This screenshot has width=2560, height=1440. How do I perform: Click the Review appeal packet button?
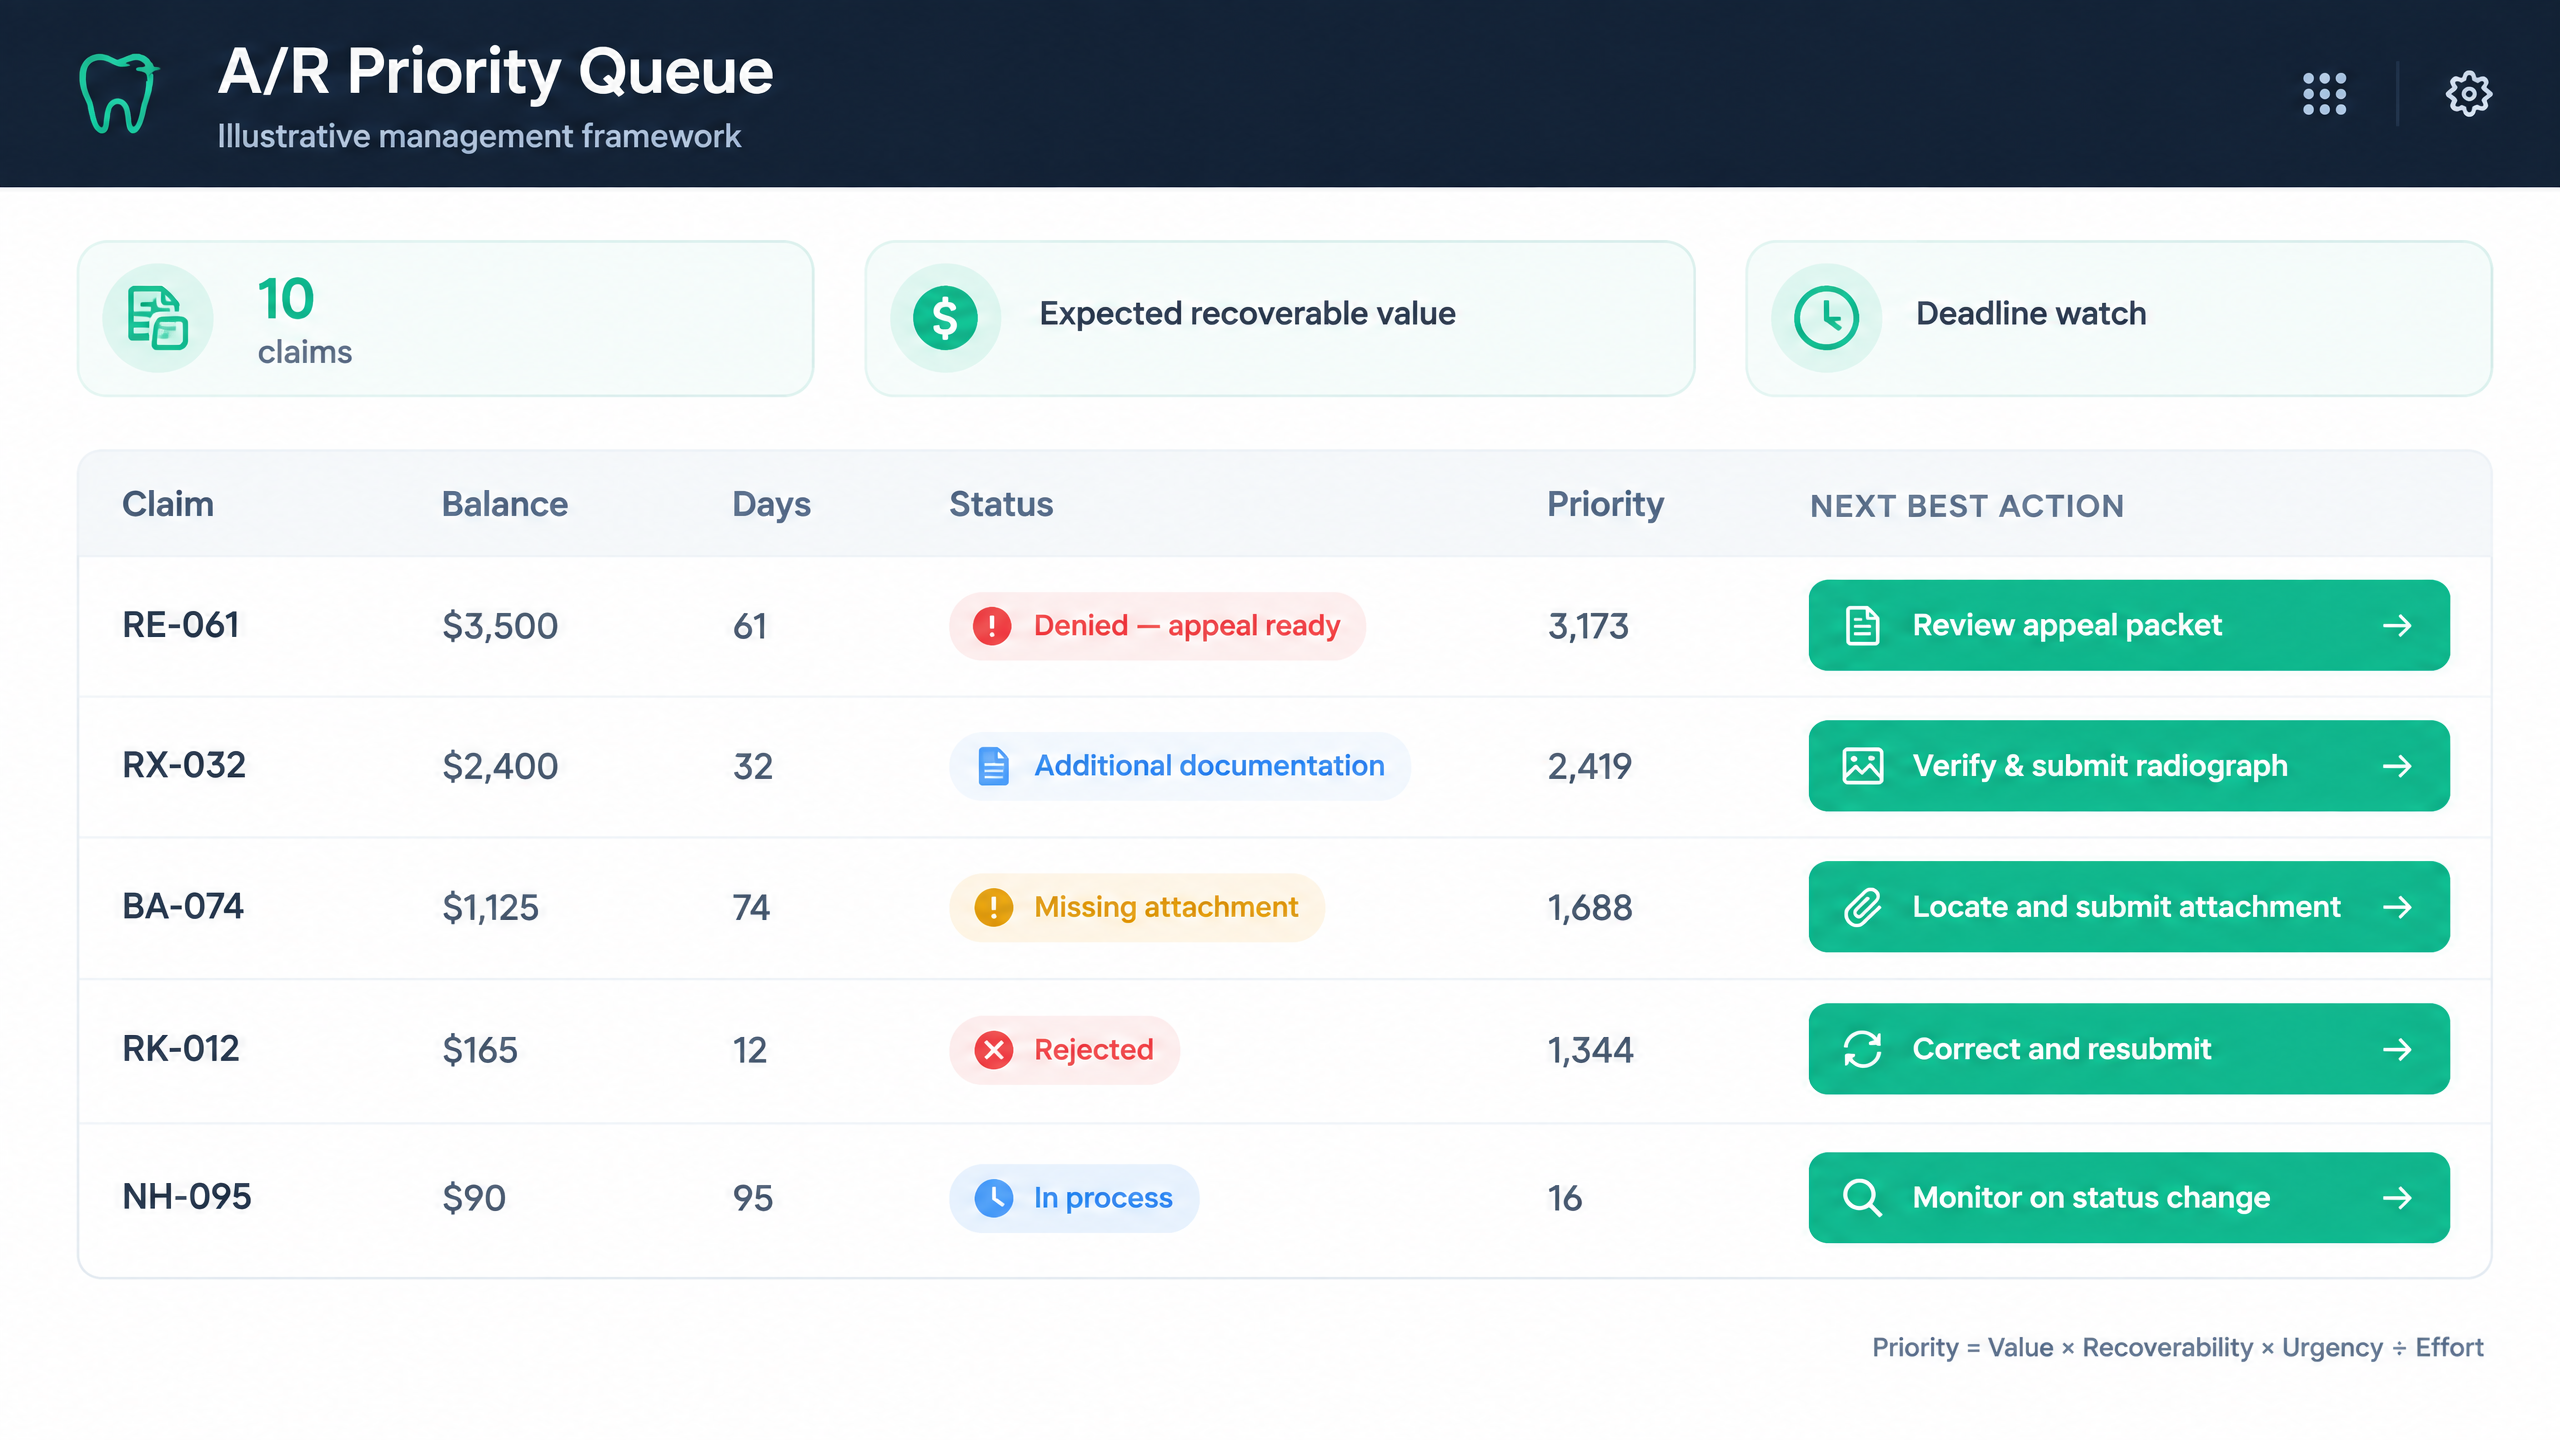2129,625
